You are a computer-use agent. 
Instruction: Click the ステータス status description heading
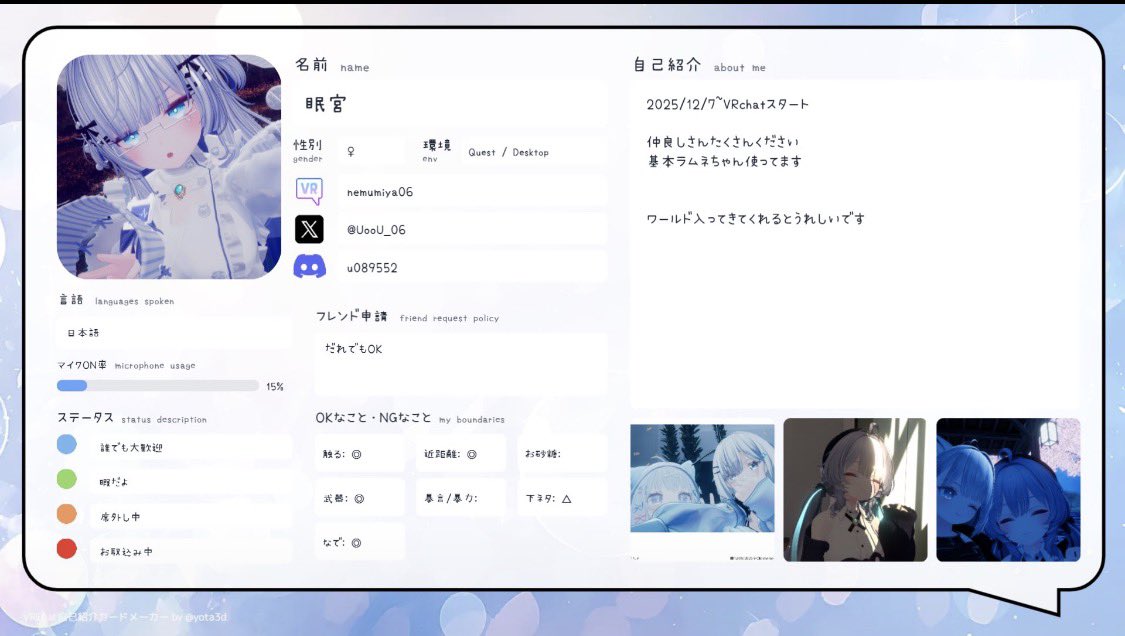tap(132, 418)
